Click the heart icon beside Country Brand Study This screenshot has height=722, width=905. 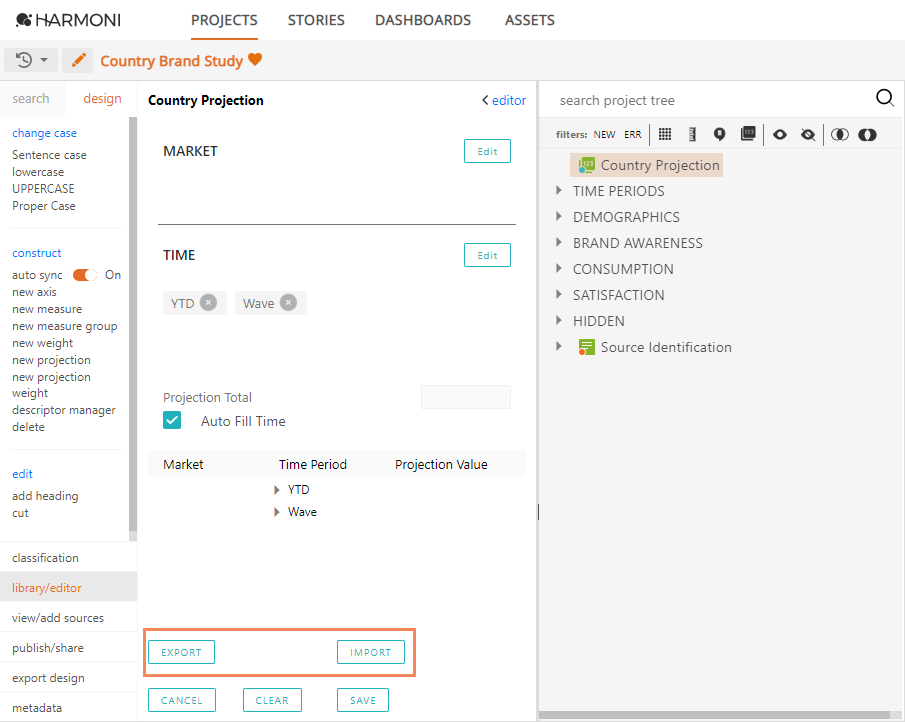[x=255, y=60]
